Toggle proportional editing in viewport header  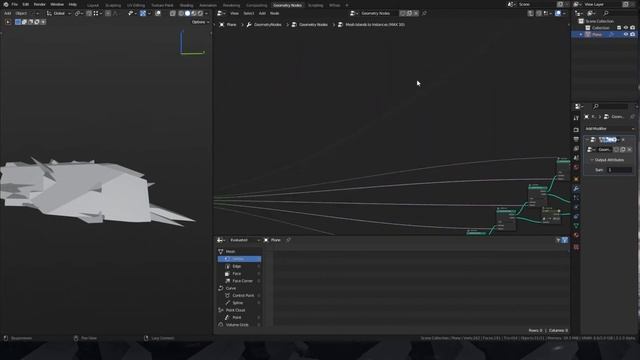108,13
